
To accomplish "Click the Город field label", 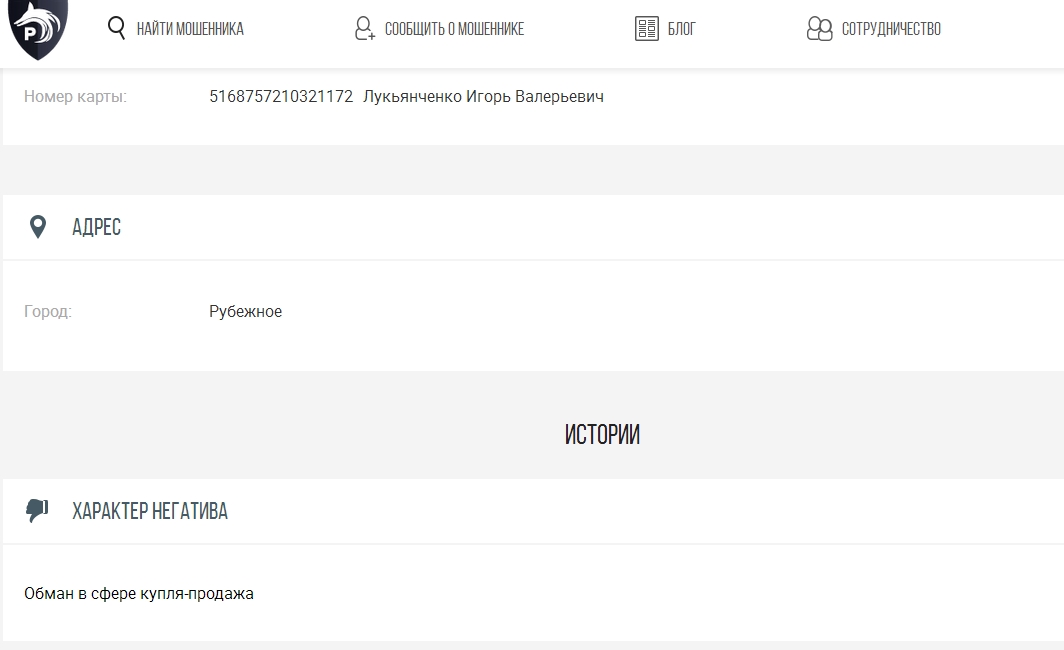I will [x=48, y=312].
